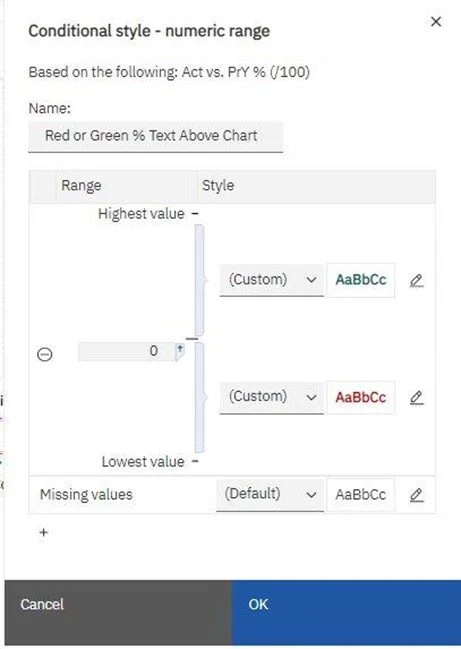Viewport: 461px width, 649px height.
Task: Edit the Missing values style pencil icon
Action: (x=416, y=495)
